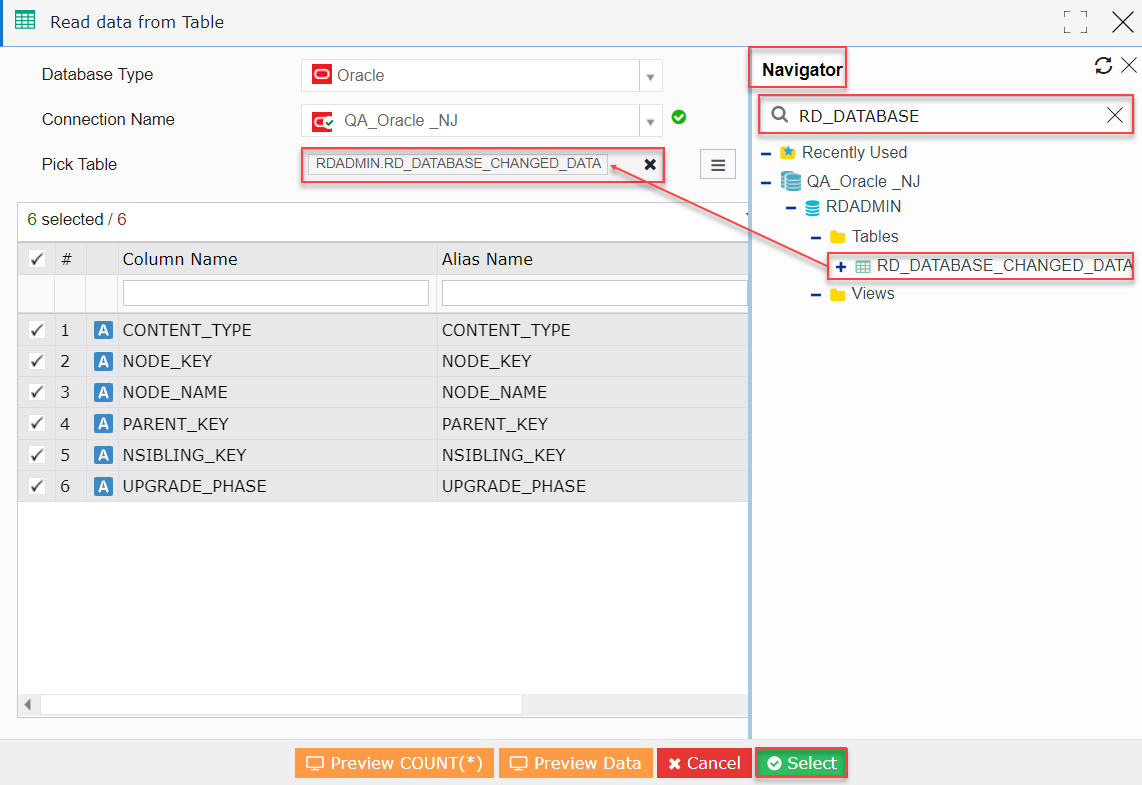The image size is (1142, 785).
Task: Uncheck the UPGRADE_PHASE column
Action: click(x=36, y=486)
